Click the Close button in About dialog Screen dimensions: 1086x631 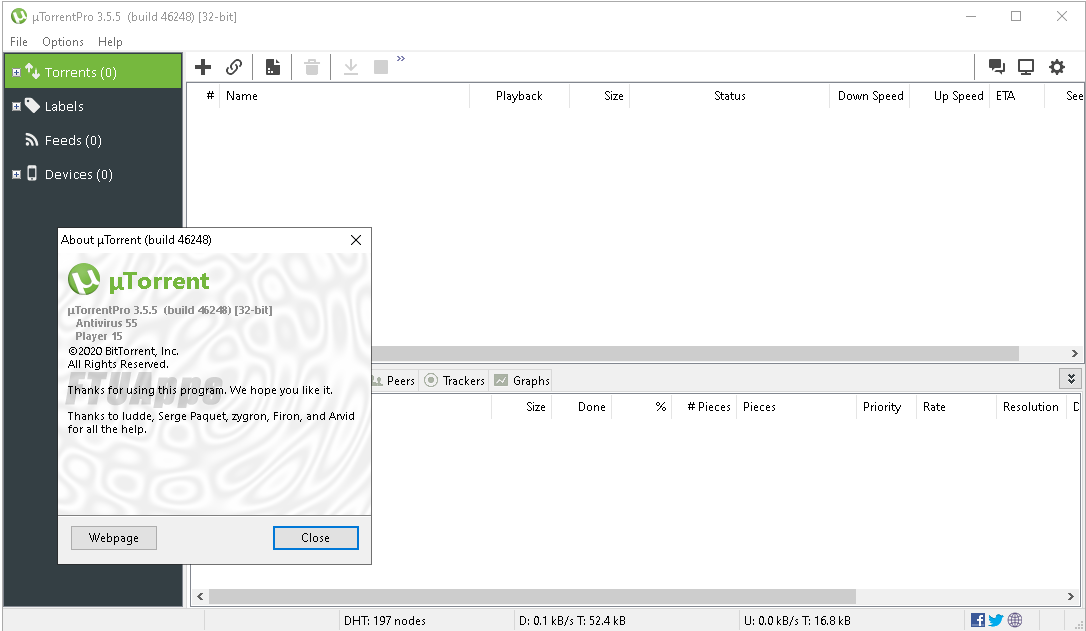[x=316, y=537]
